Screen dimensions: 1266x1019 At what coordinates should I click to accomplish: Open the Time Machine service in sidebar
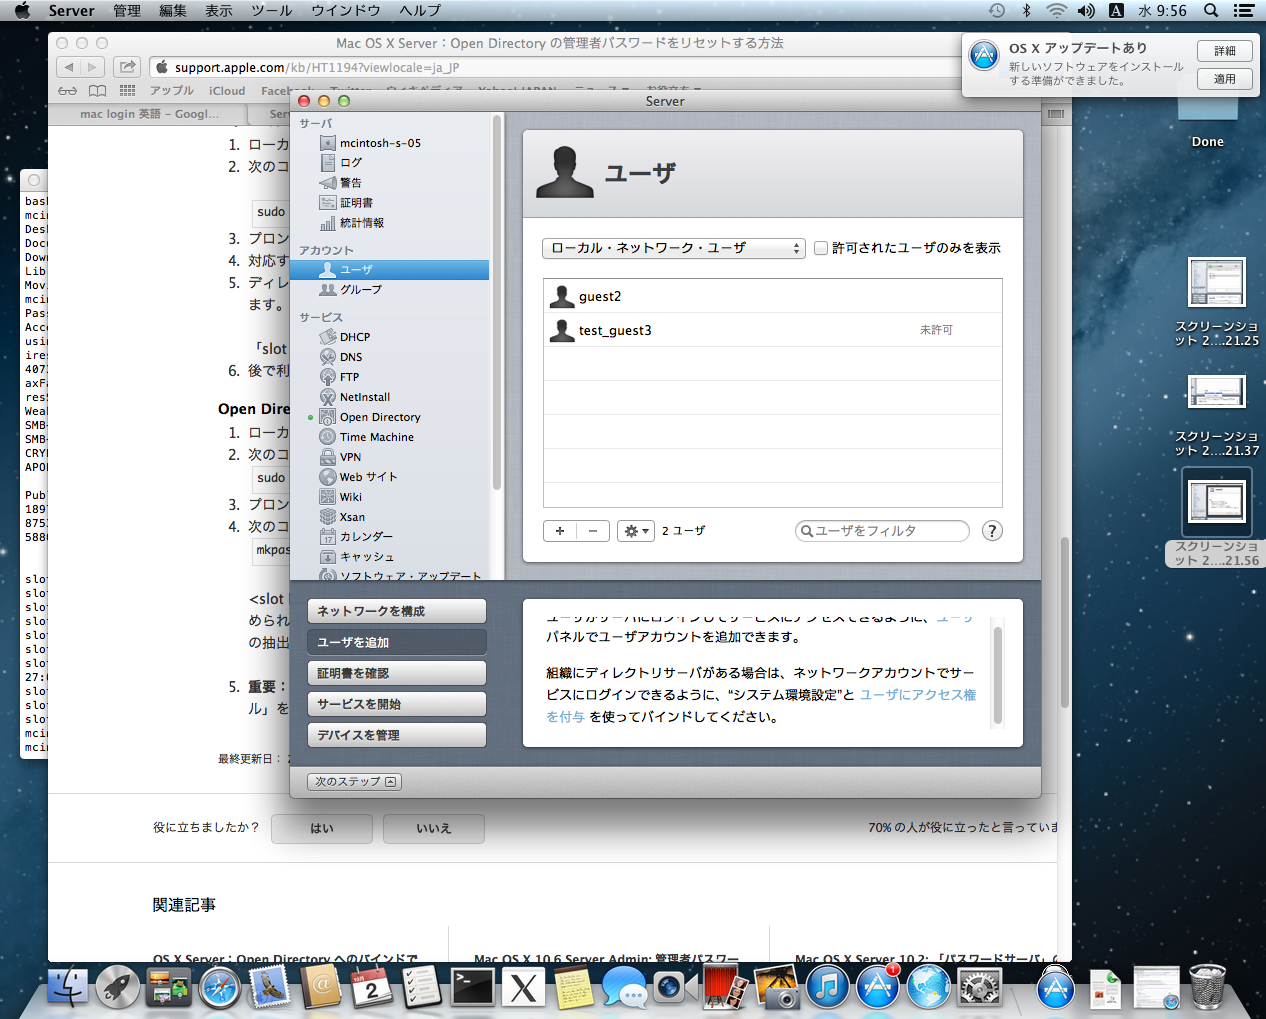(366, 437)
